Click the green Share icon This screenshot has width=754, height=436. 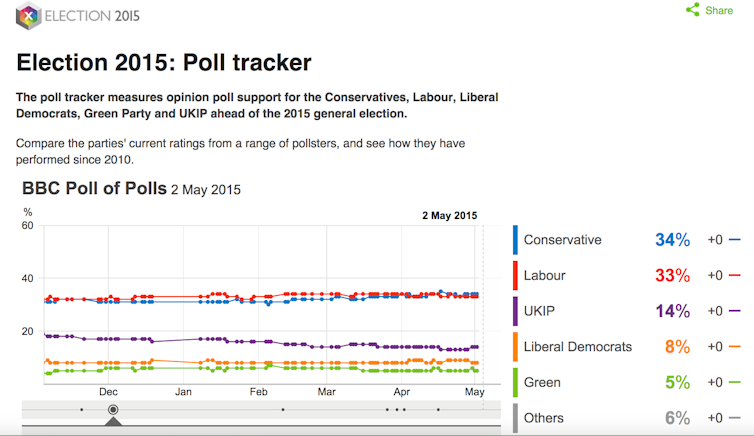tap(692, 10)
